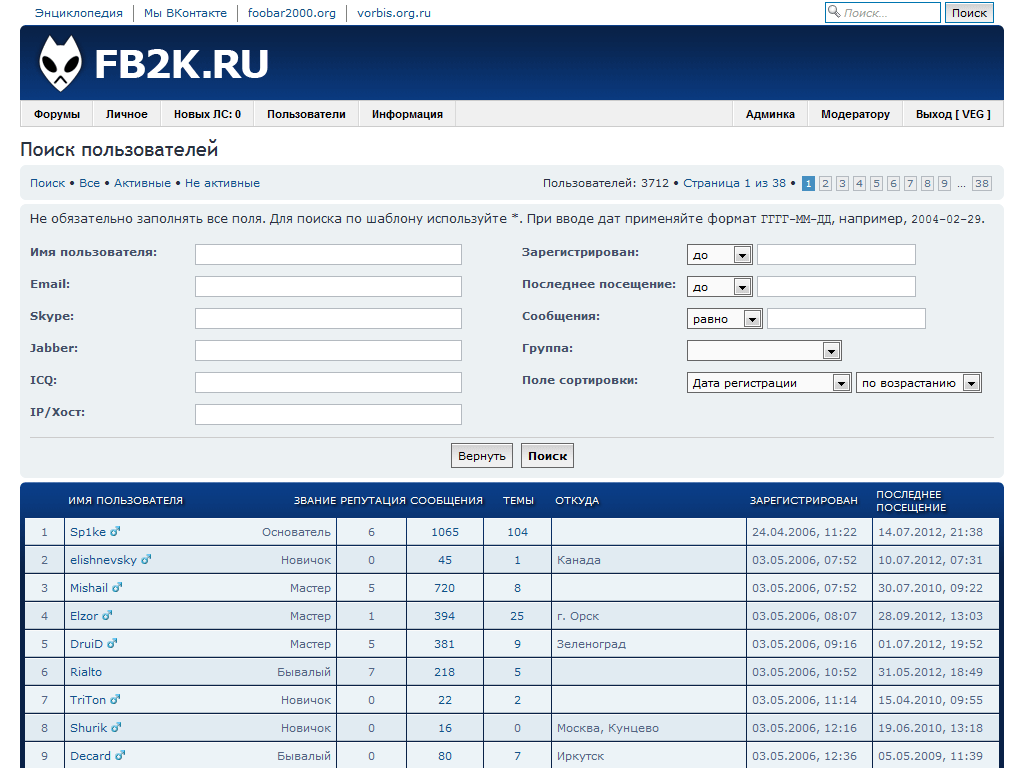The image size is (1024, 768).
Task: Click gender icon beside elishnevsky
Action: coord(146,560)
